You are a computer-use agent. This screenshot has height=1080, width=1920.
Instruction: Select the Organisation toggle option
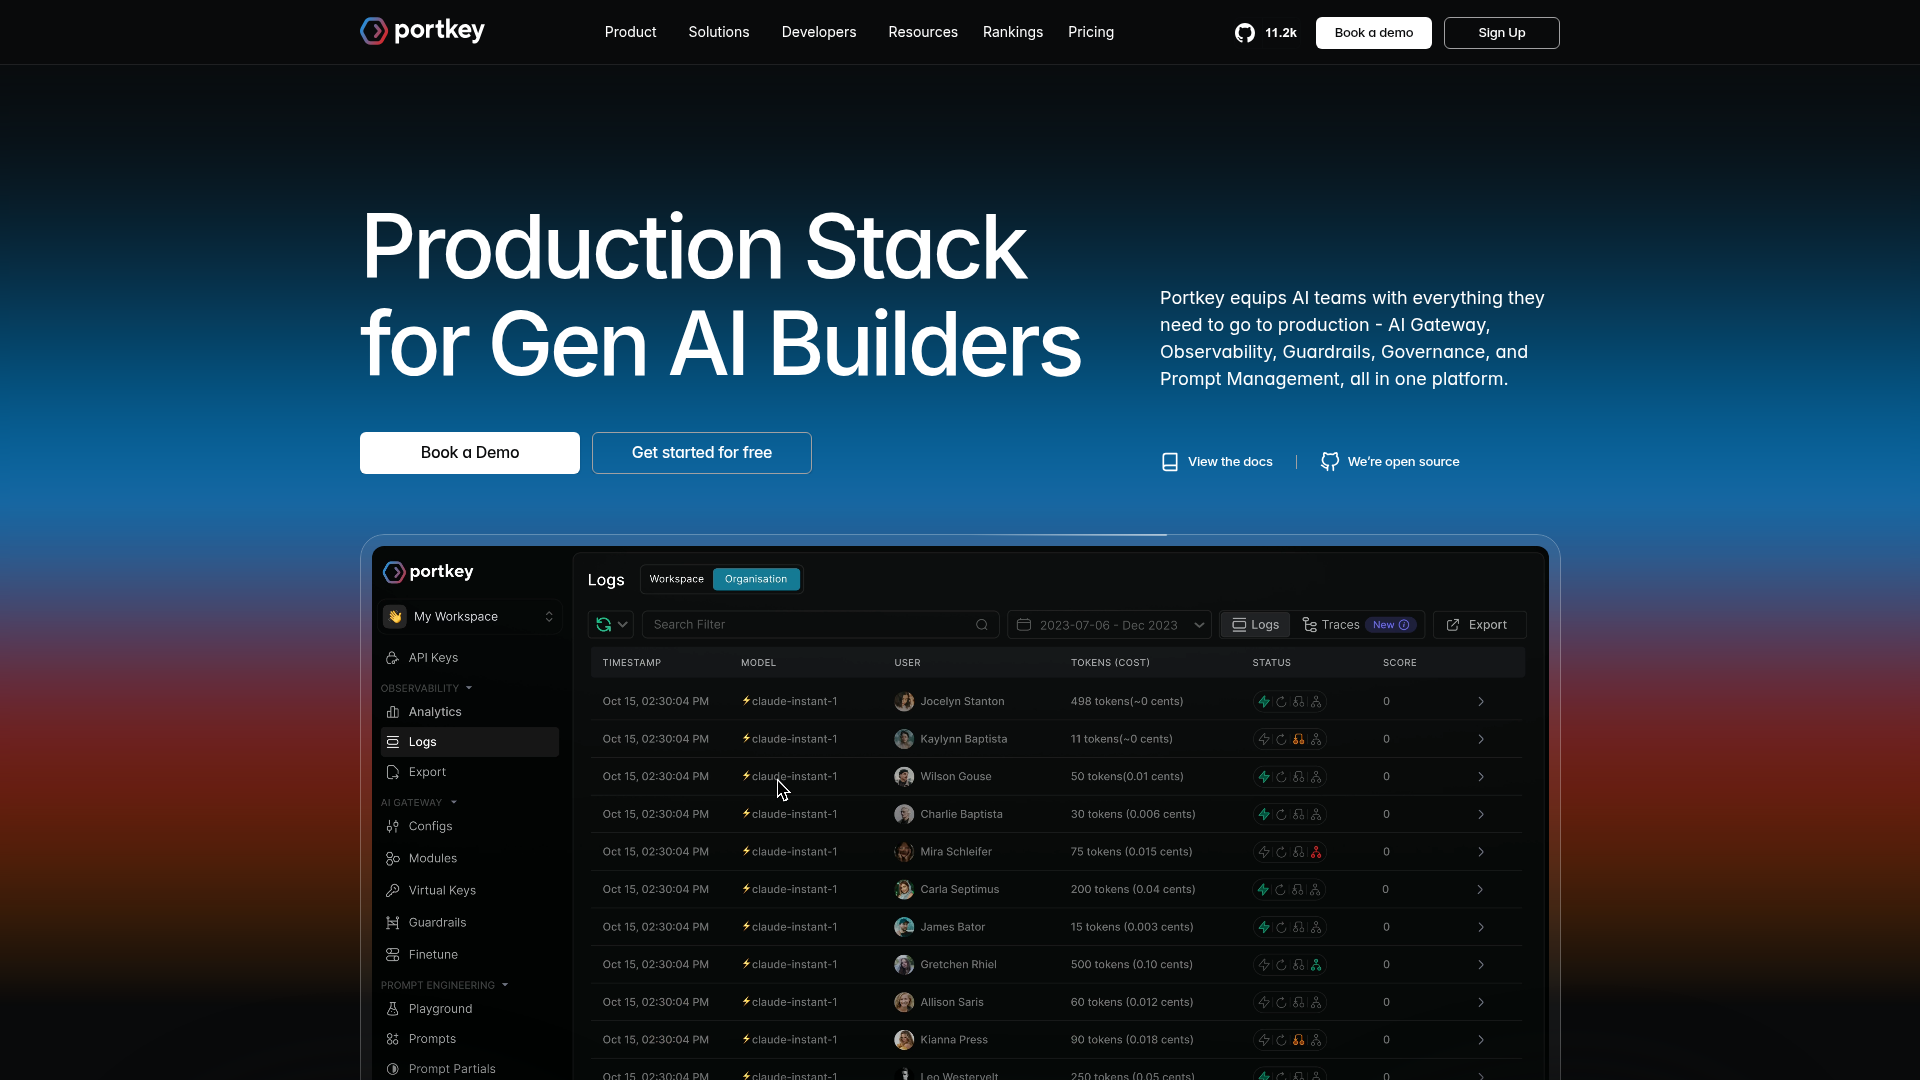756,579
